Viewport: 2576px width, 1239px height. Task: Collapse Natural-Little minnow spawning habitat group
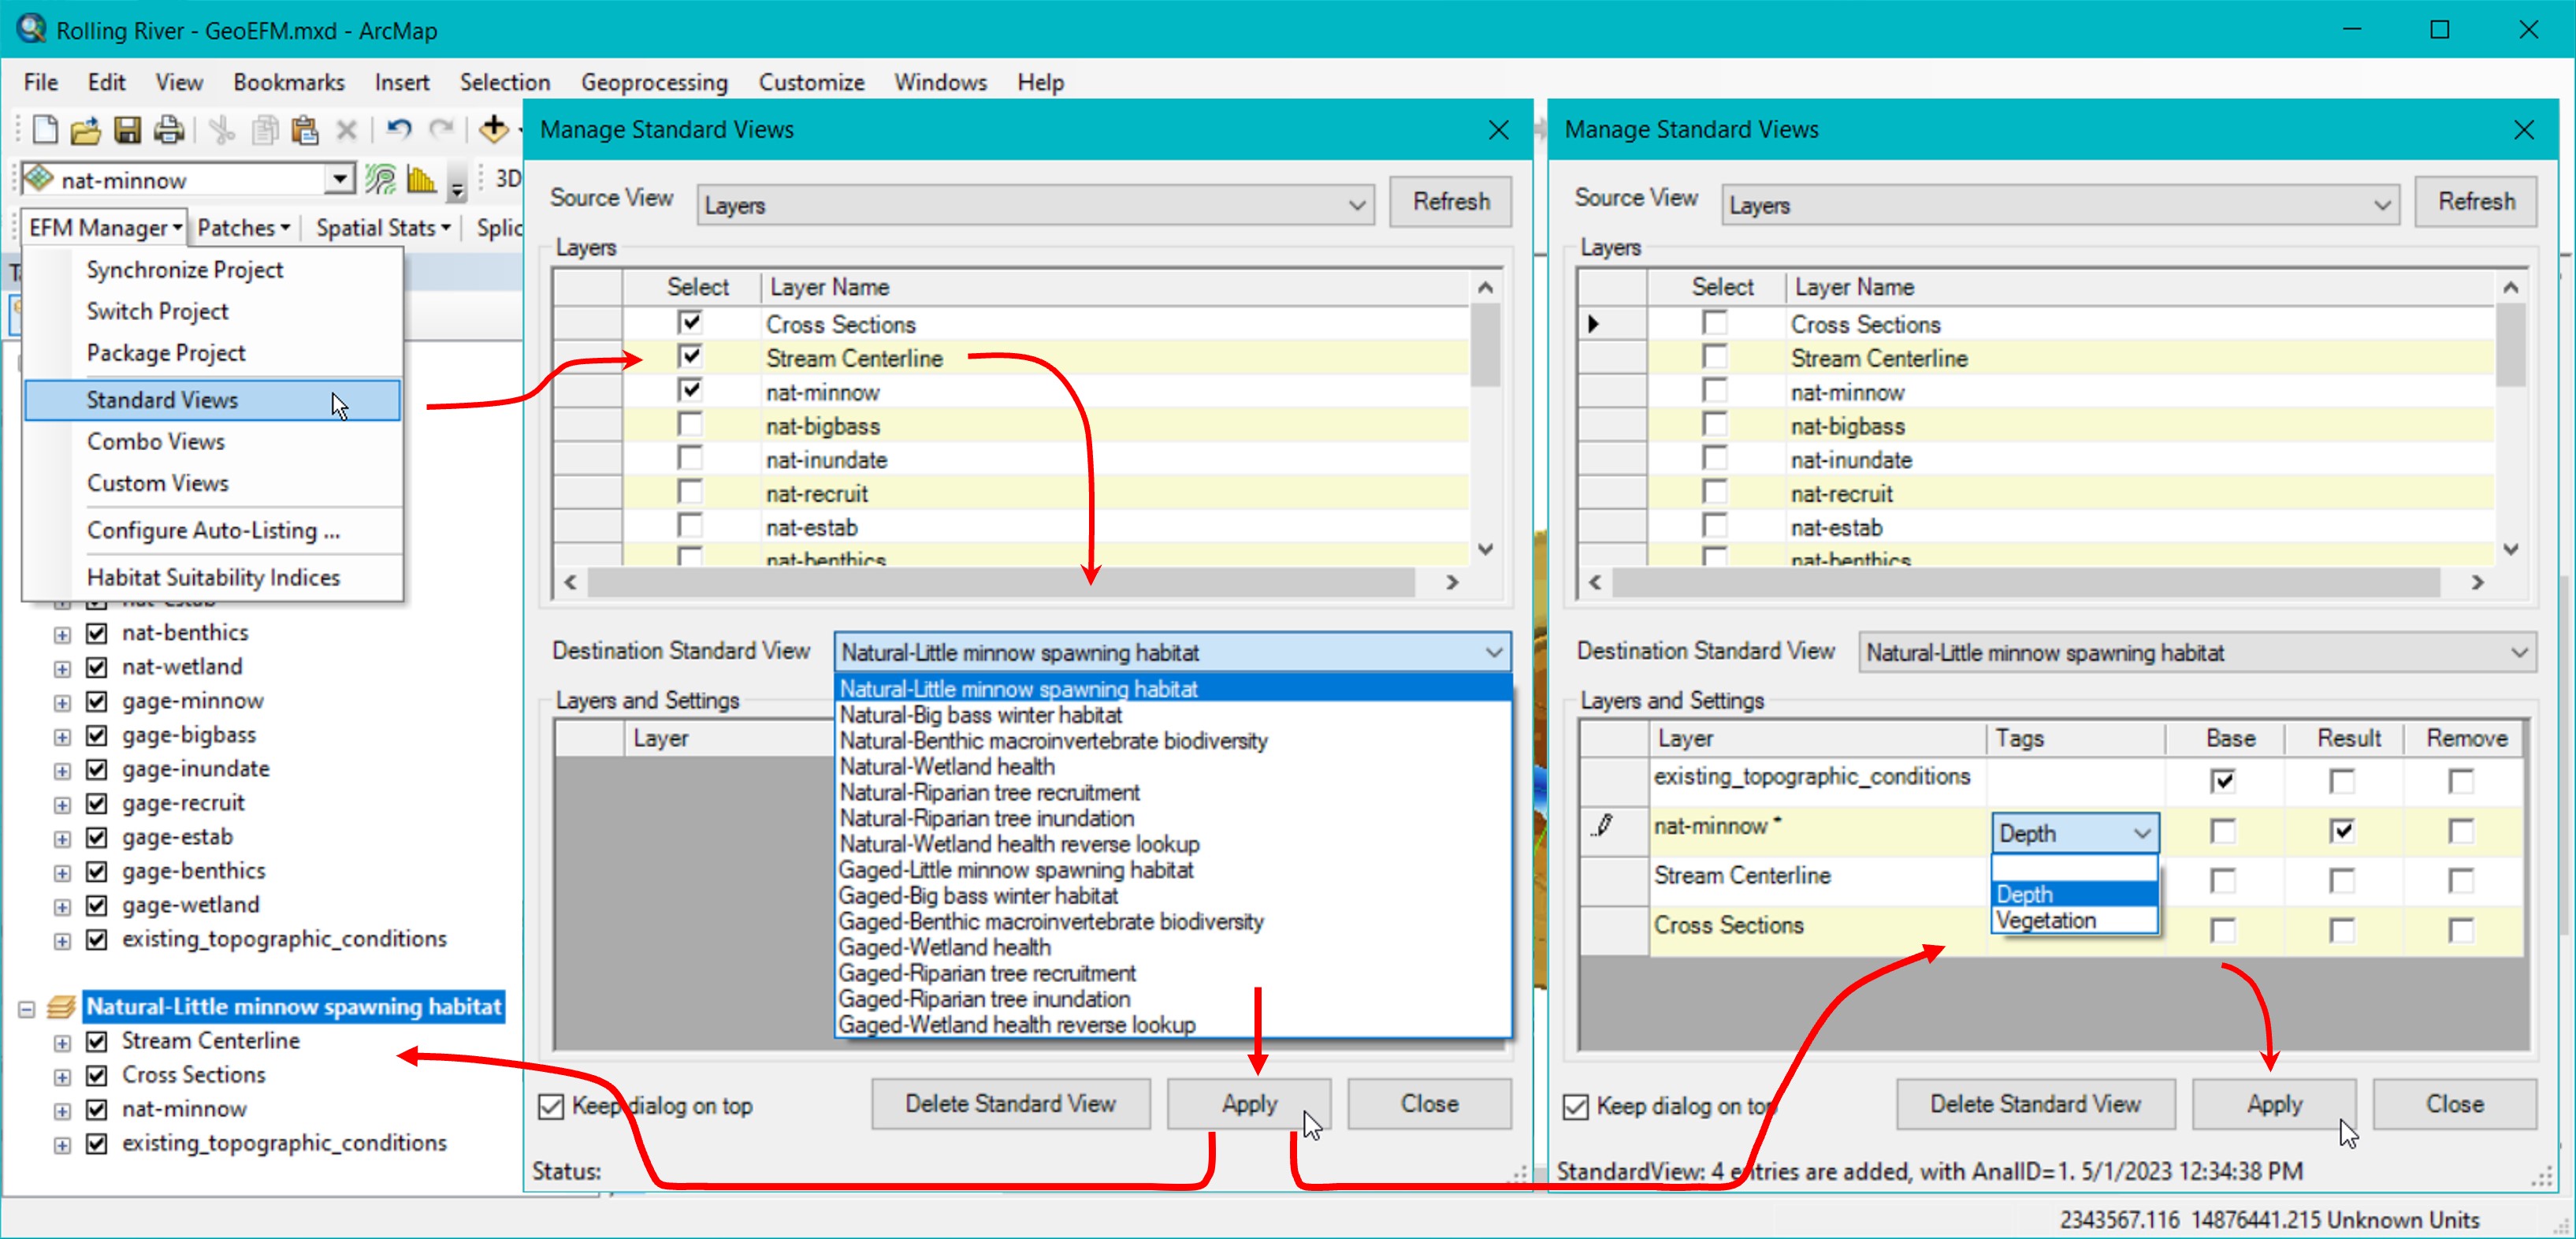[27, 1008]
